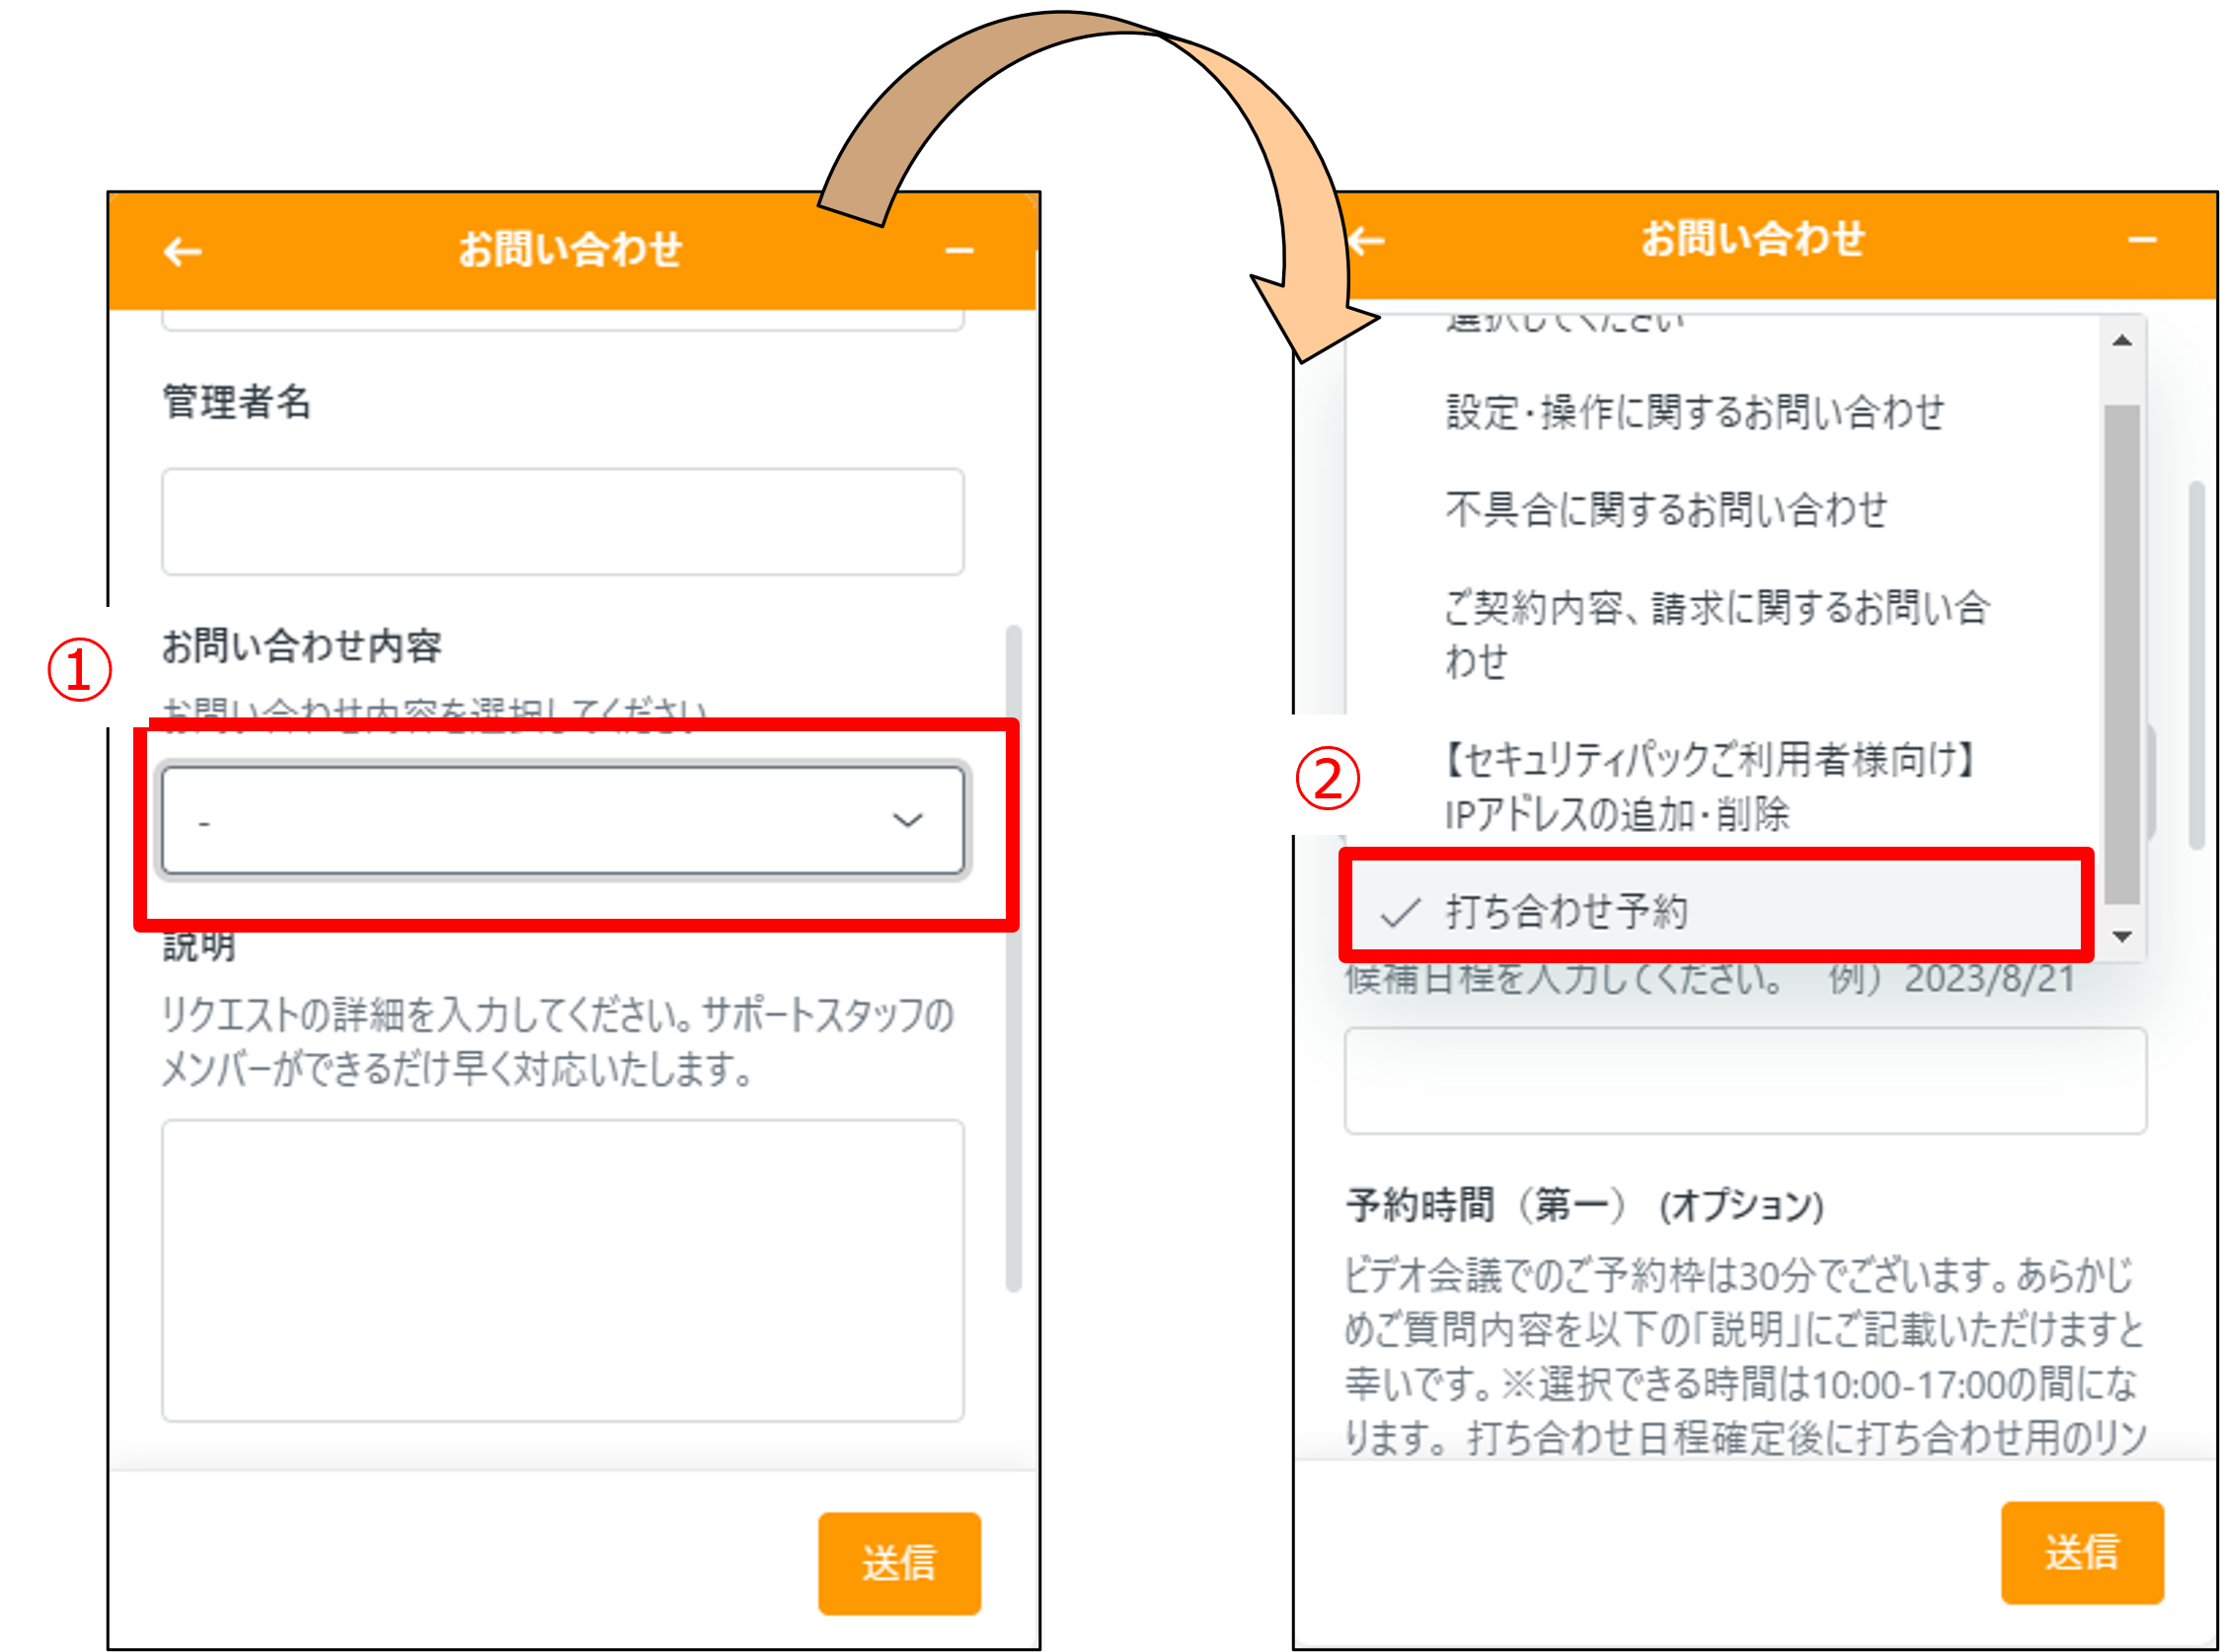2220x1652 pixels.
Task: Click back arrow in right お問い合わせ header
Action: [x=1366, y=241]
